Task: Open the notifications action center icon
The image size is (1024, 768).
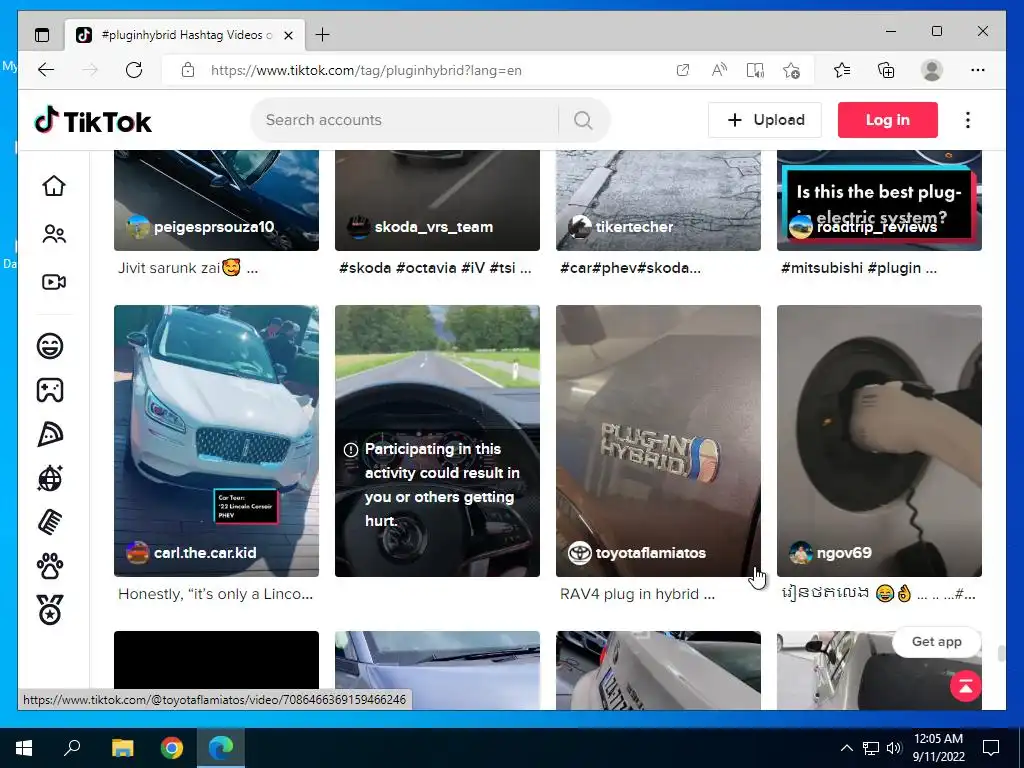Action: pyautogui.click(x=991, y=748)
